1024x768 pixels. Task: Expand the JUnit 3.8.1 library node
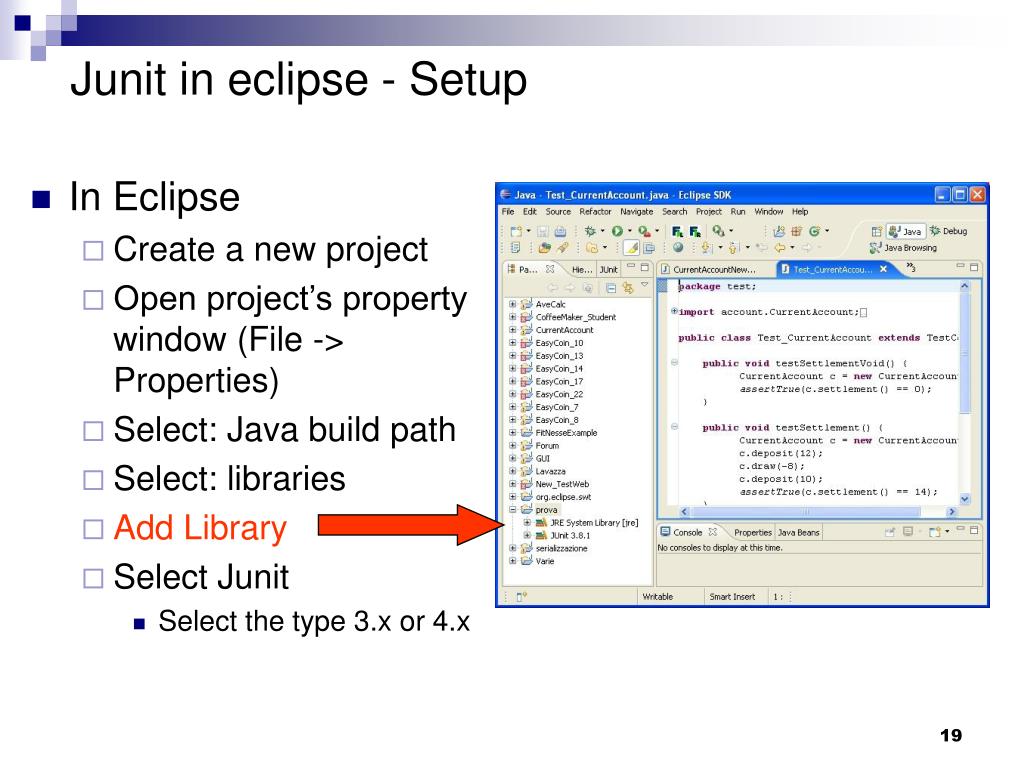tap(527, 535)
